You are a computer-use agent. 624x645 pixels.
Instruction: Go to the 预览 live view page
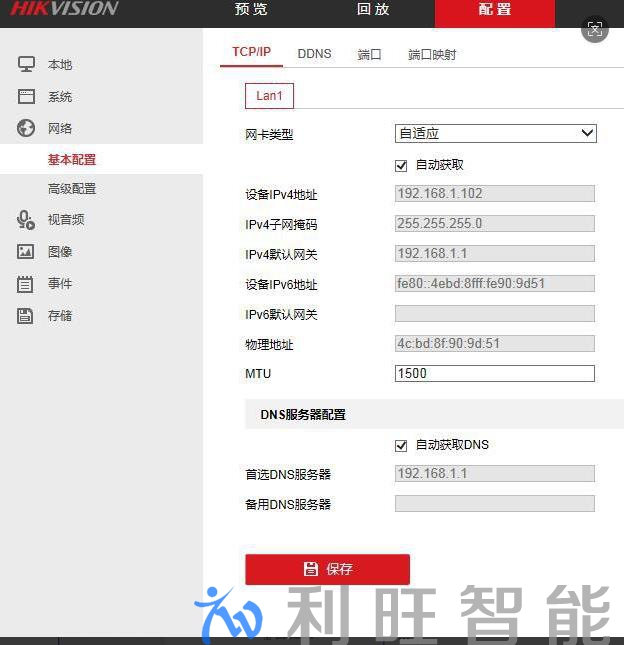click(251, 10)
